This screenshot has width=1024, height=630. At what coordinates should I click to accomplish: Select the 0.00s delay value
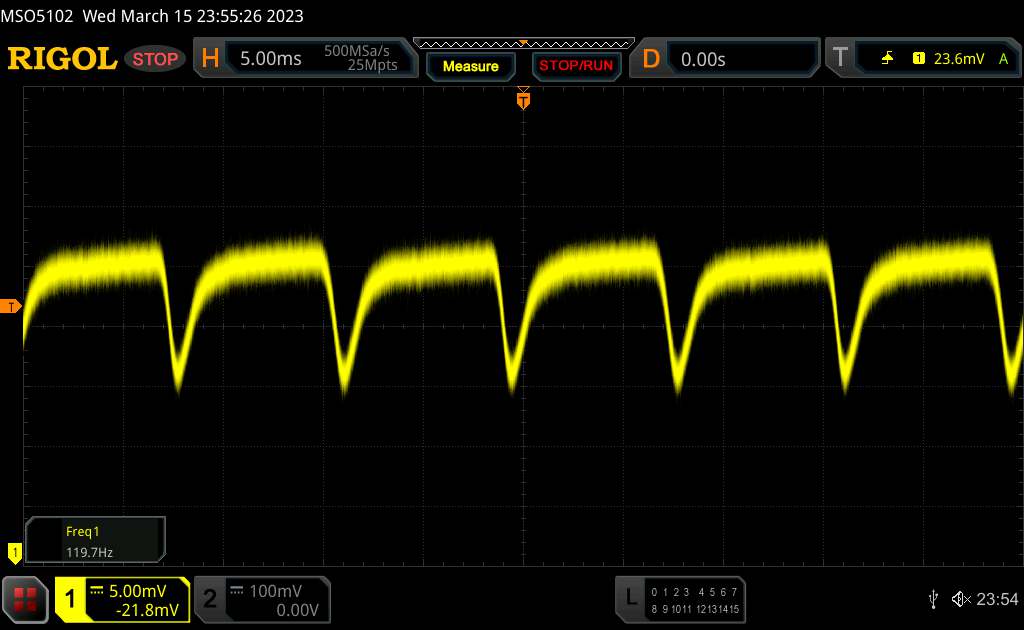[x=703, y=59]
